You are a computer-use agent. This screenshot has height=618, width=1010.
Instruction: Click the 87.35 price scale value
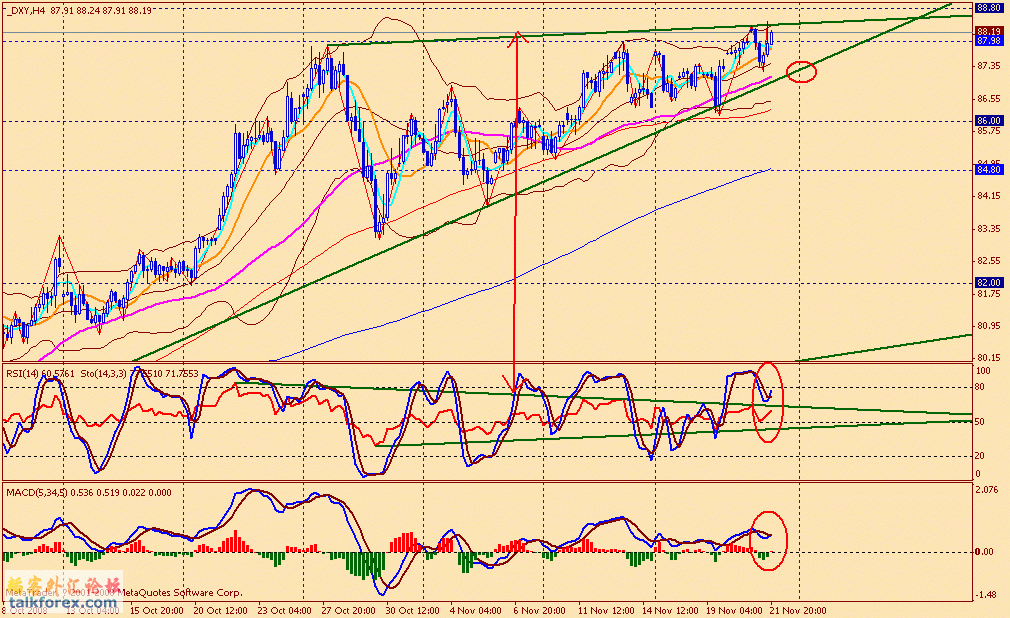(989, 66)
